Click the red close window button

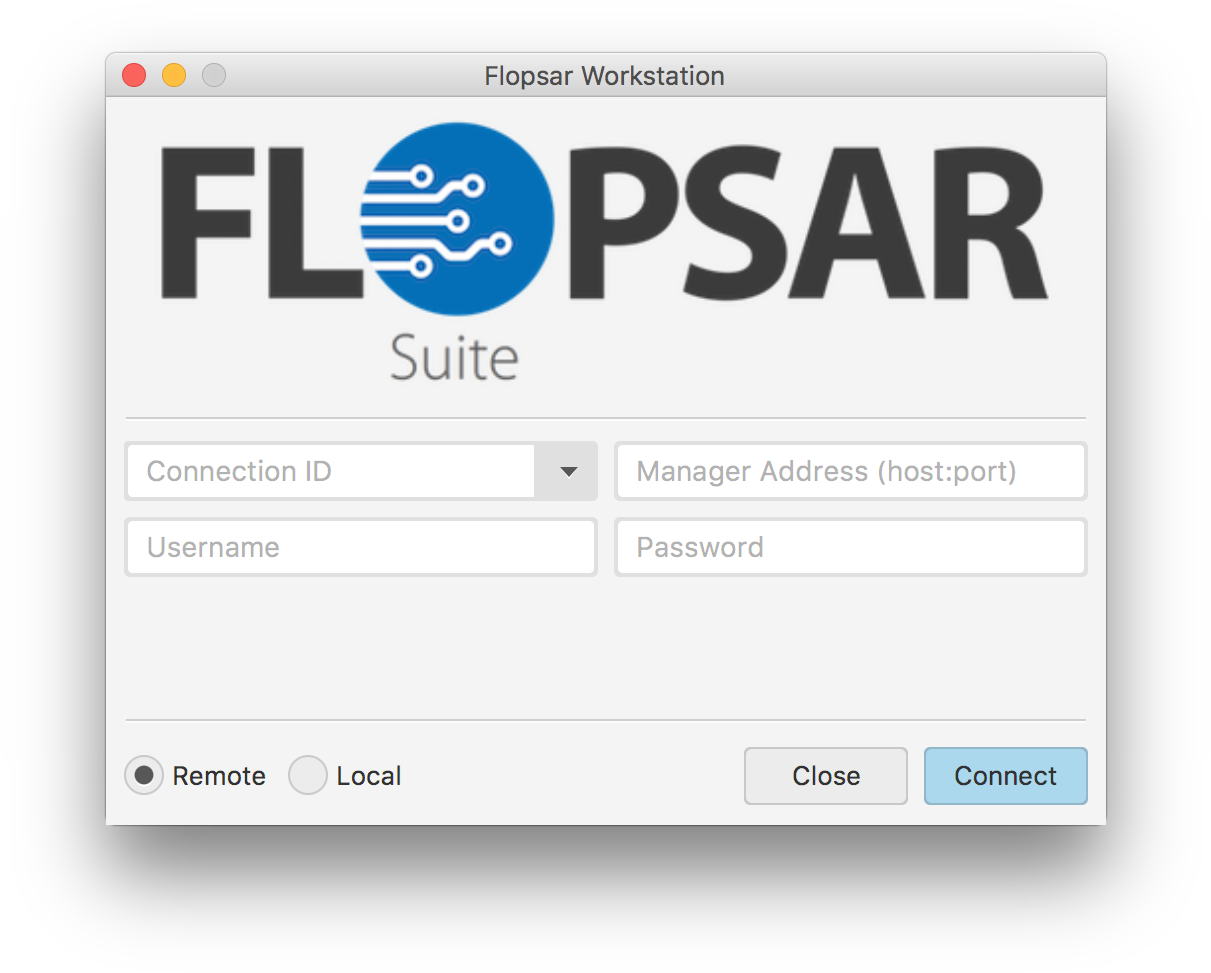pos(134,75)
